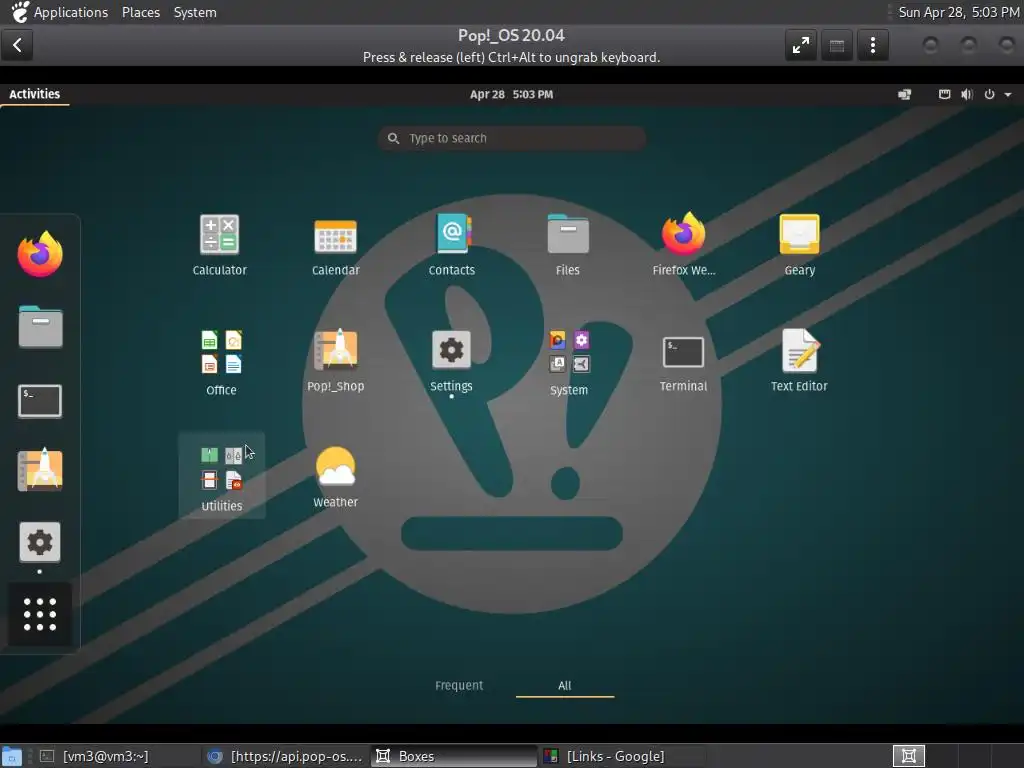Click the Files folder in the dock
Viewport: 1024px width, 768px height.
40,327
